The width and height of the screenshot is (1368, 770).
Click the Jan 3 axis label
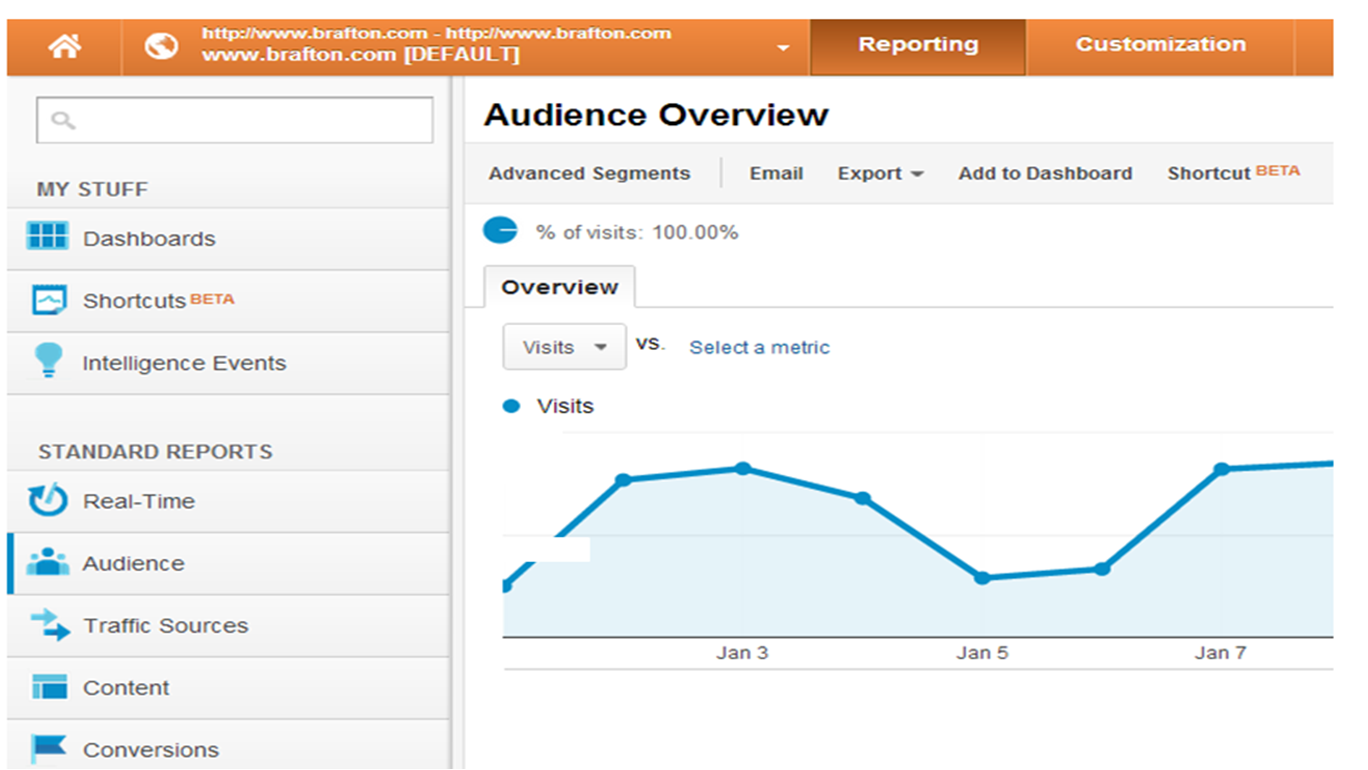(742, 653)
